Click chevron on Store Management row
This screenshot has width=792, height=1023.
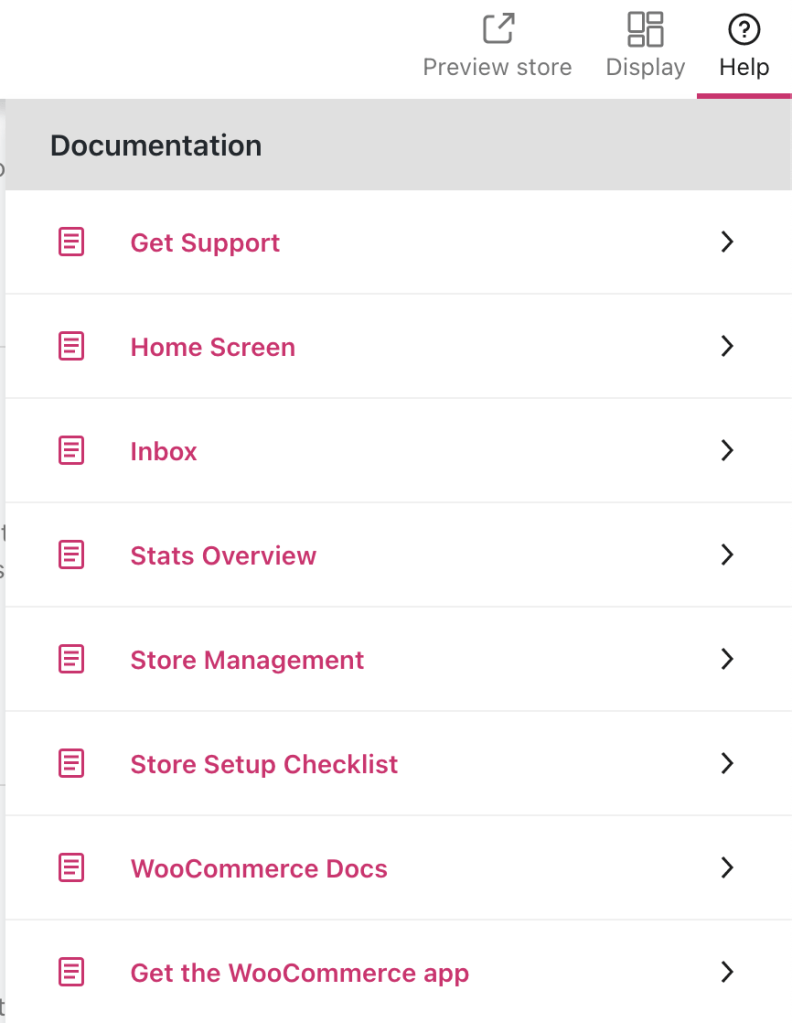(727, 659)
